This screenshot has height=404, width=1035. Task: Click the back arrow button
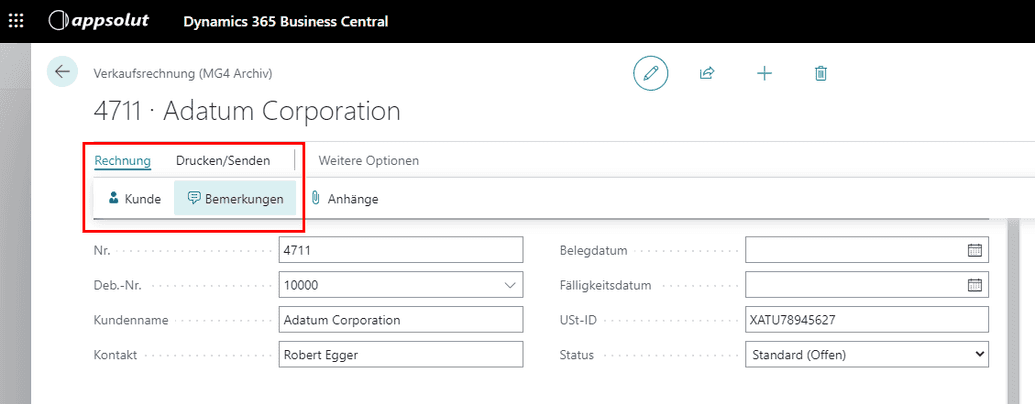click(x=62, y=72)
